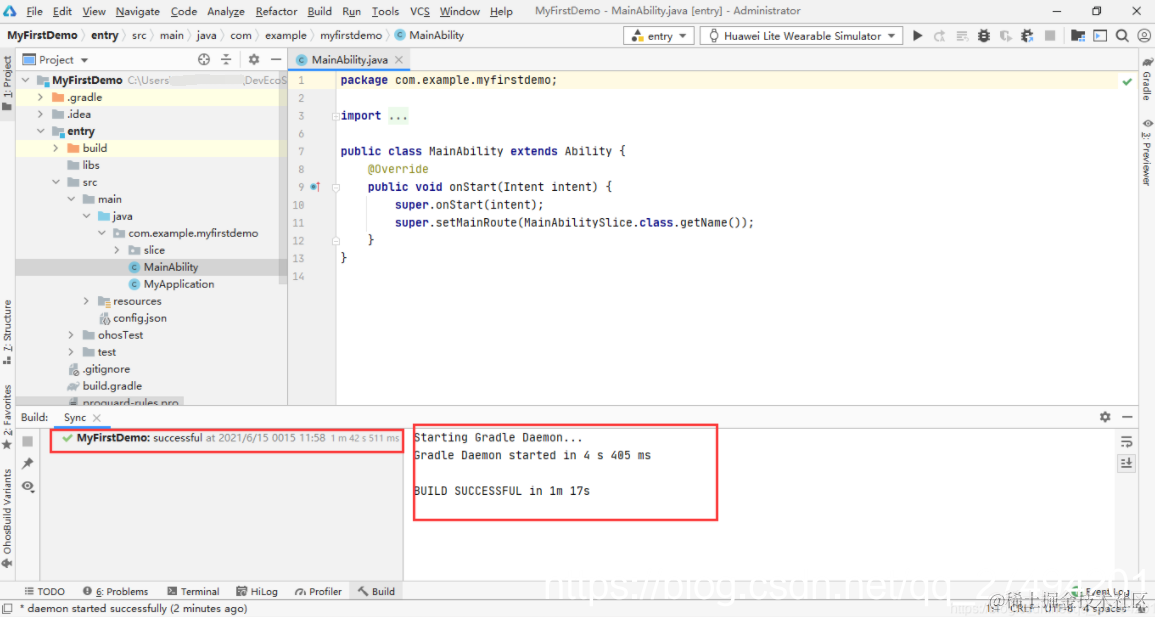The width and height of the screenshot is (1155, 617).
Task: Open the File menu
Action: pyautogui.click(x=34, y=11)
